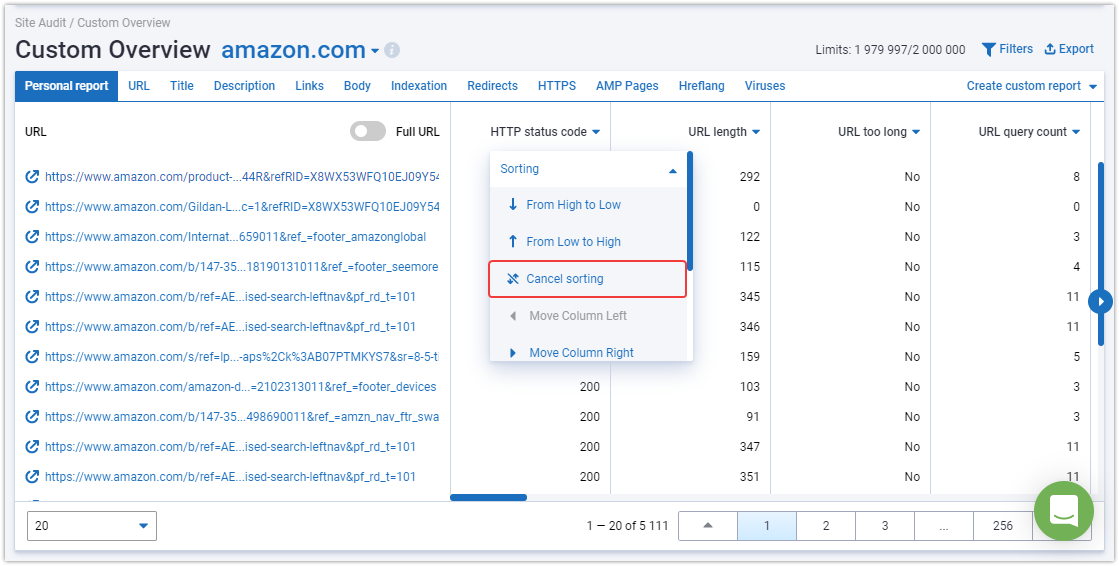Open the green chat widget
This screenshot has width=1119, height=566.
click(1063, 510)
